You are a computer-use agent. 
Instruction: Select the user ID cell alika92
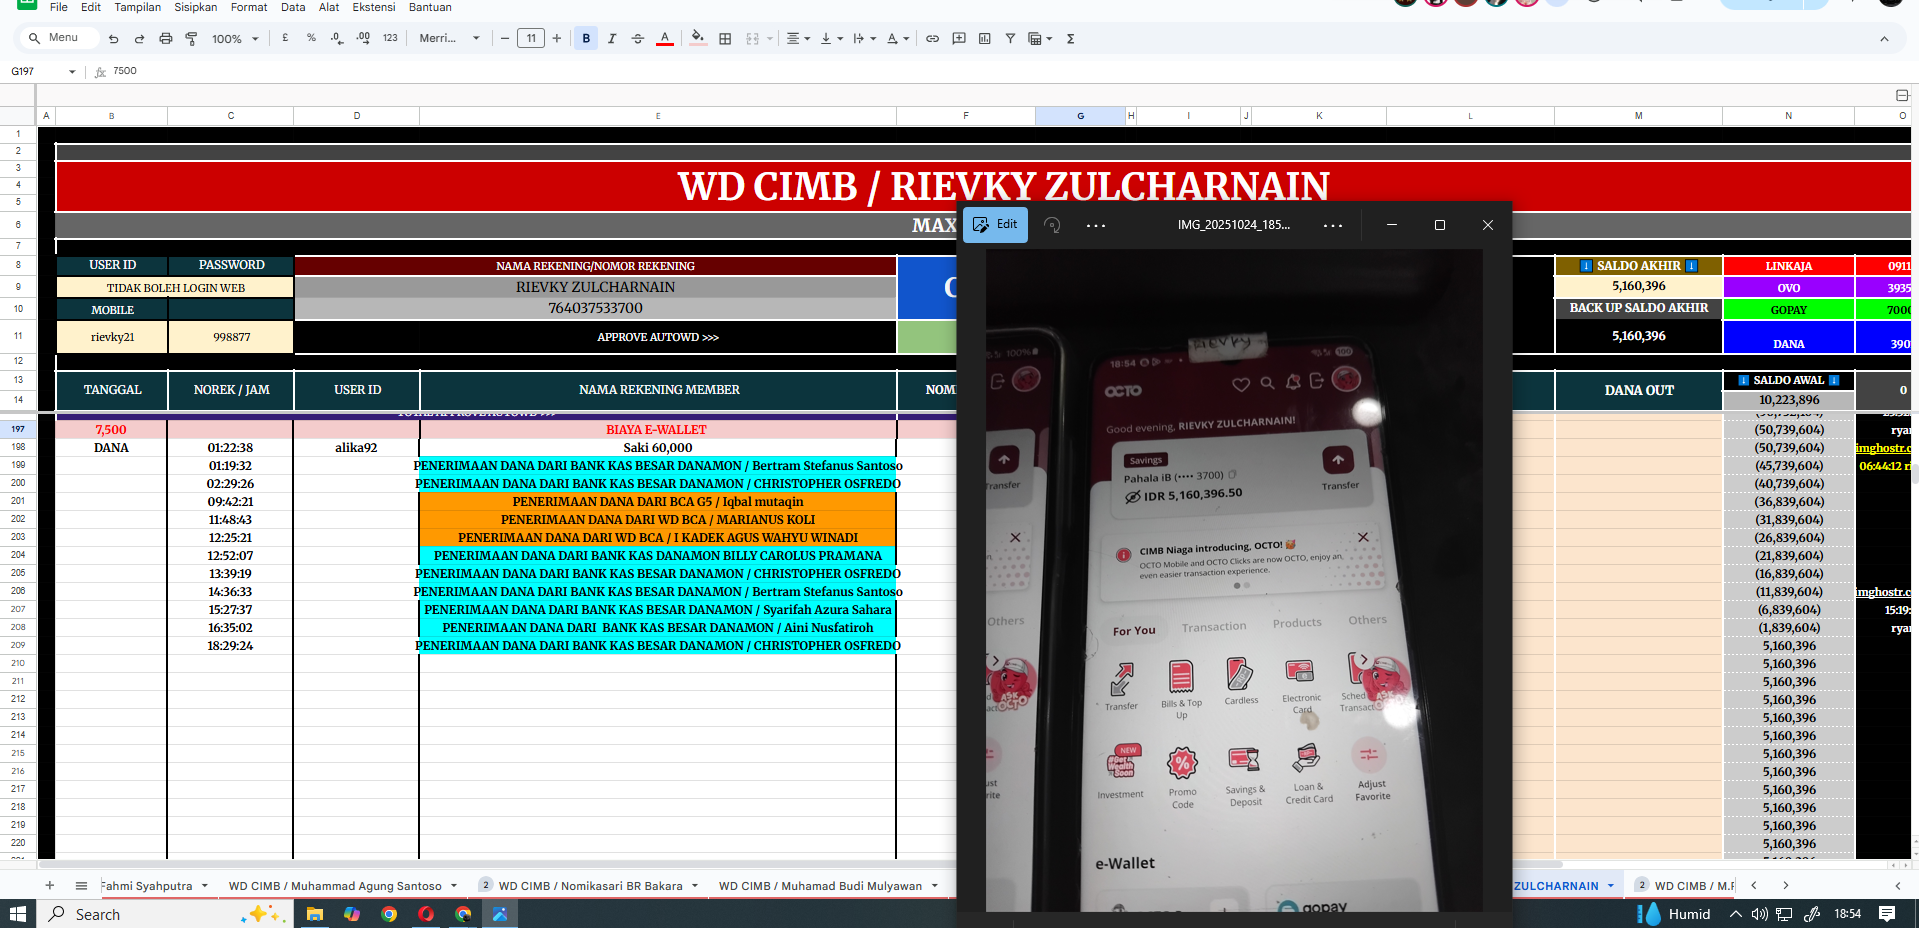356,448
